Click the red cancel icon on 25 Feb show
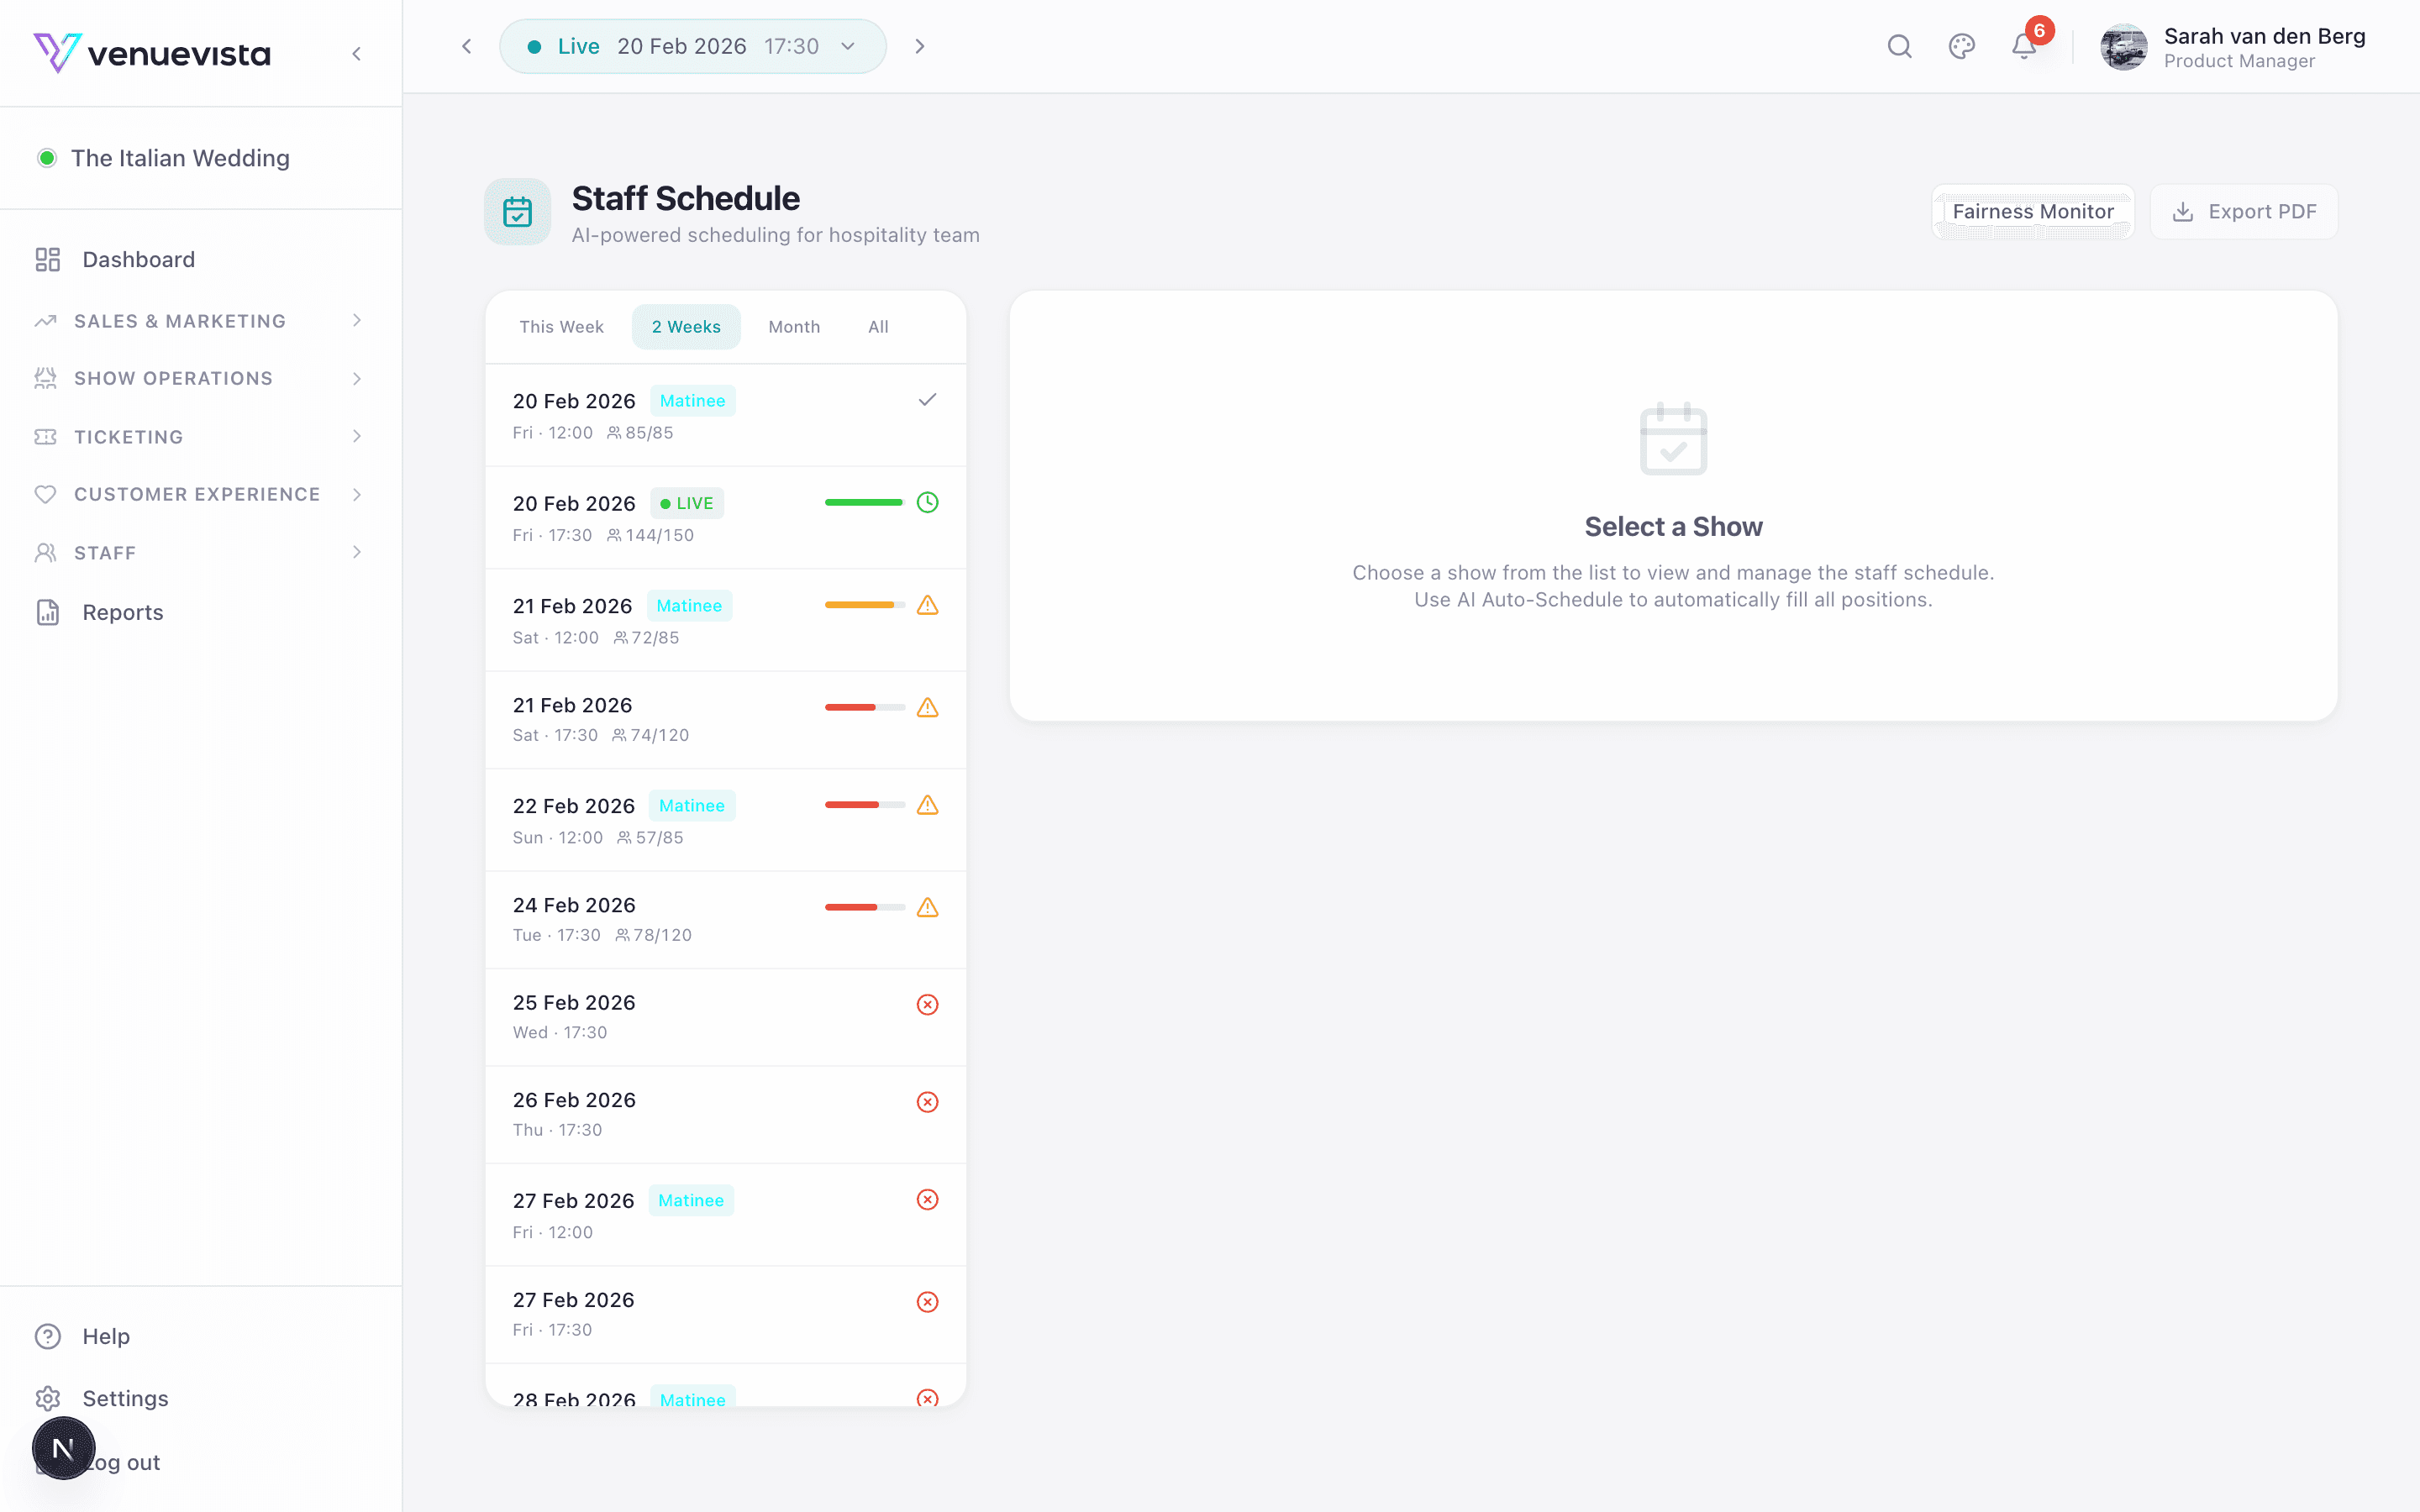This screenshot has width=2420, height=1512. tap(927, 1004)
